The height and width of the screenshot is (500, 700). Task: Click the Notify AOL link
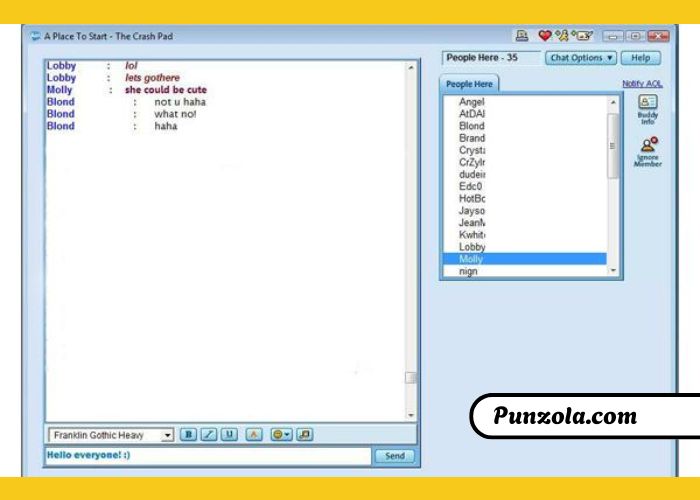(x=641, y=84)
